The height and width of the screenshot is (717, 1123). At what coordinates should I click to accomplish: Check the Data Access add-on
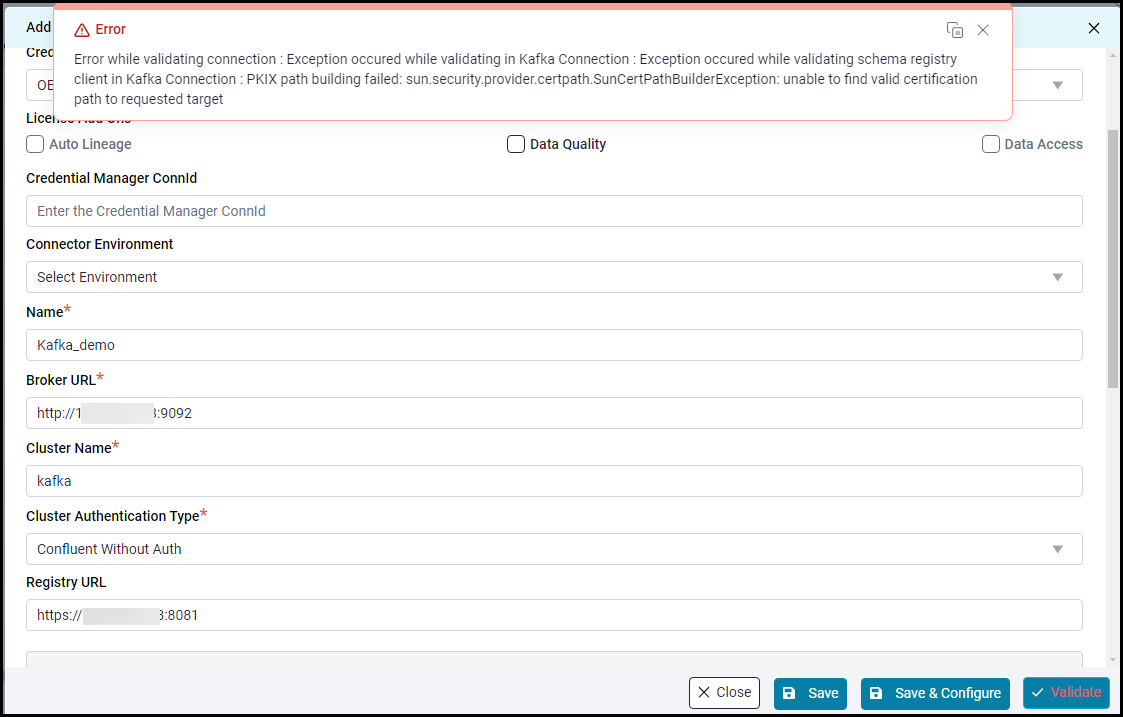[x=991, y=144]
